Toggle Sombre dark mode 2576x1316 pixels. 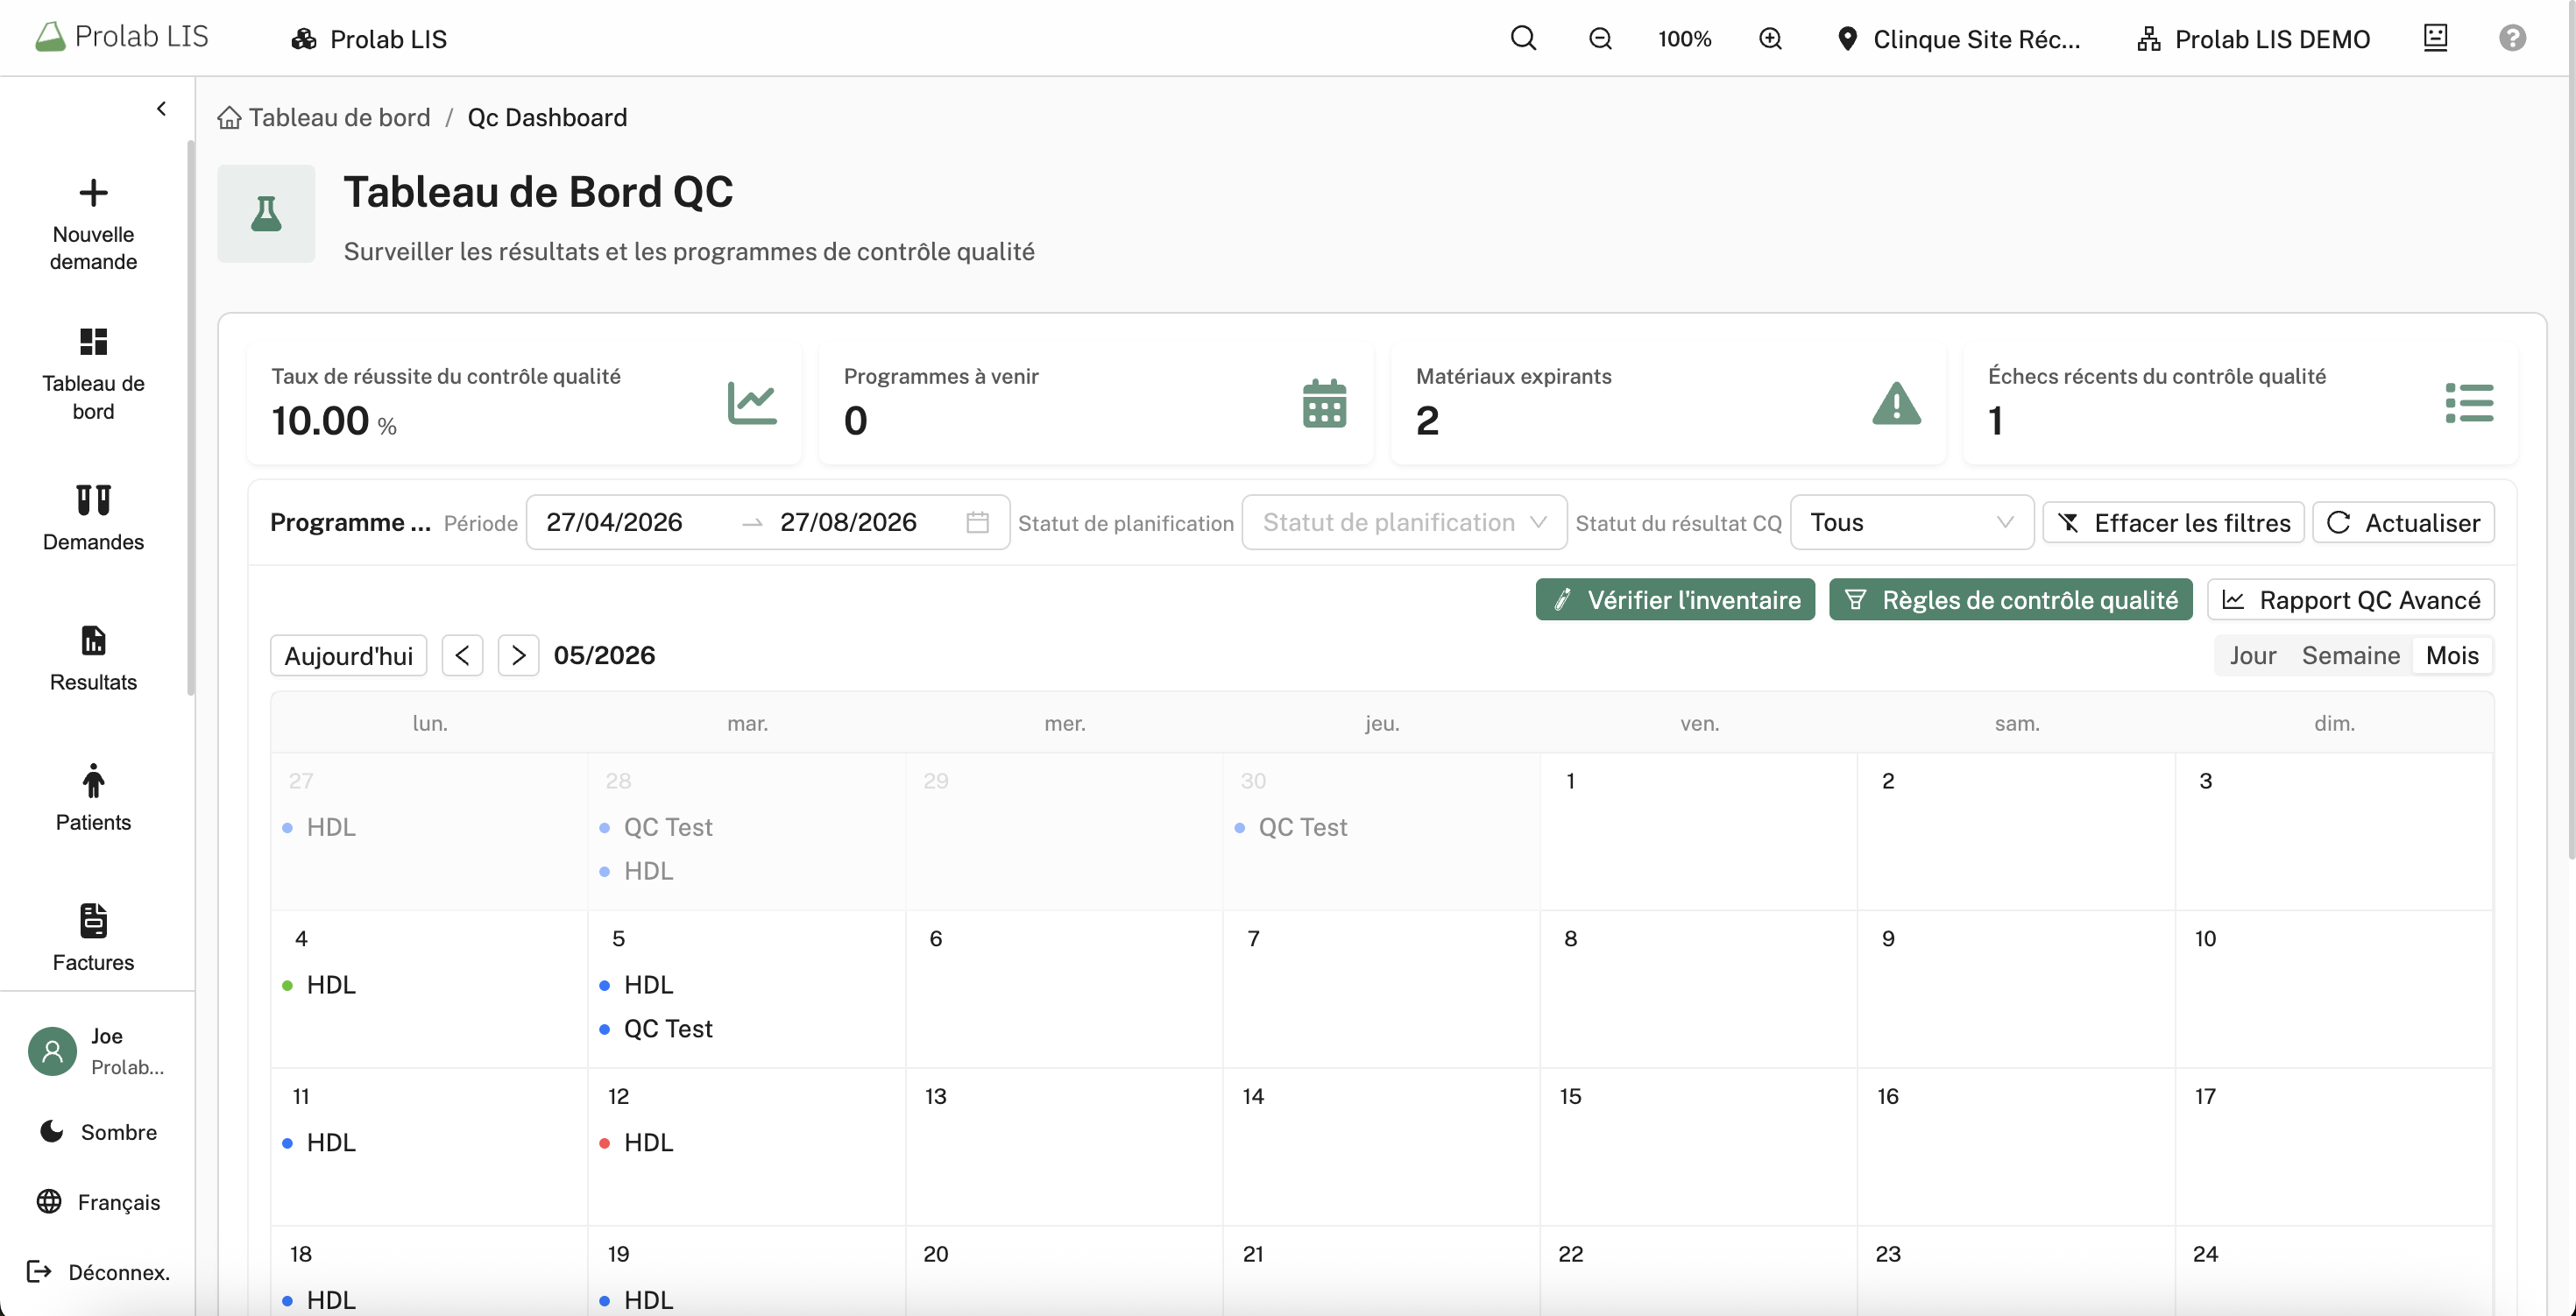click(x=98, y=1131)
